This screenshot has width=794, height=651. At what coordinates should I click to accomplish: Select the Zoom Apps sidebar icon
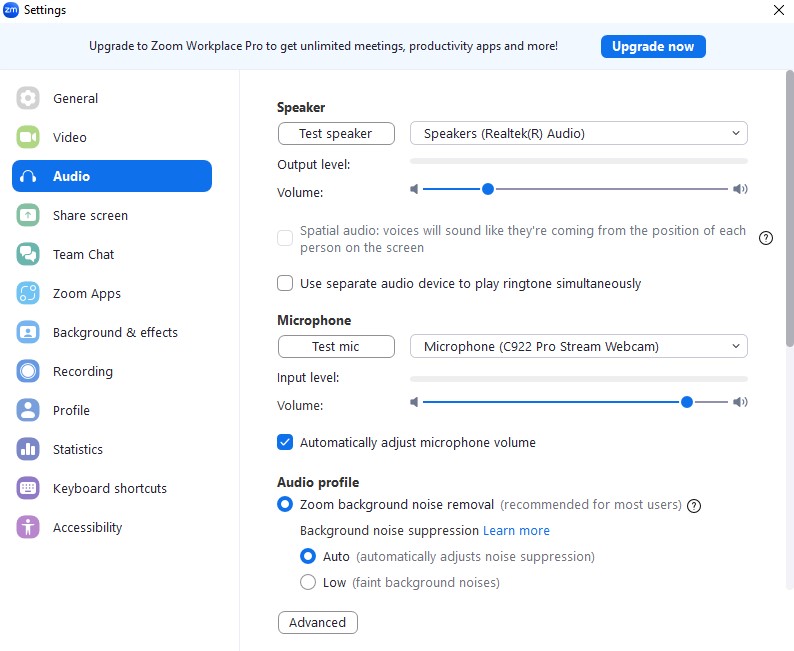point(28,293)
